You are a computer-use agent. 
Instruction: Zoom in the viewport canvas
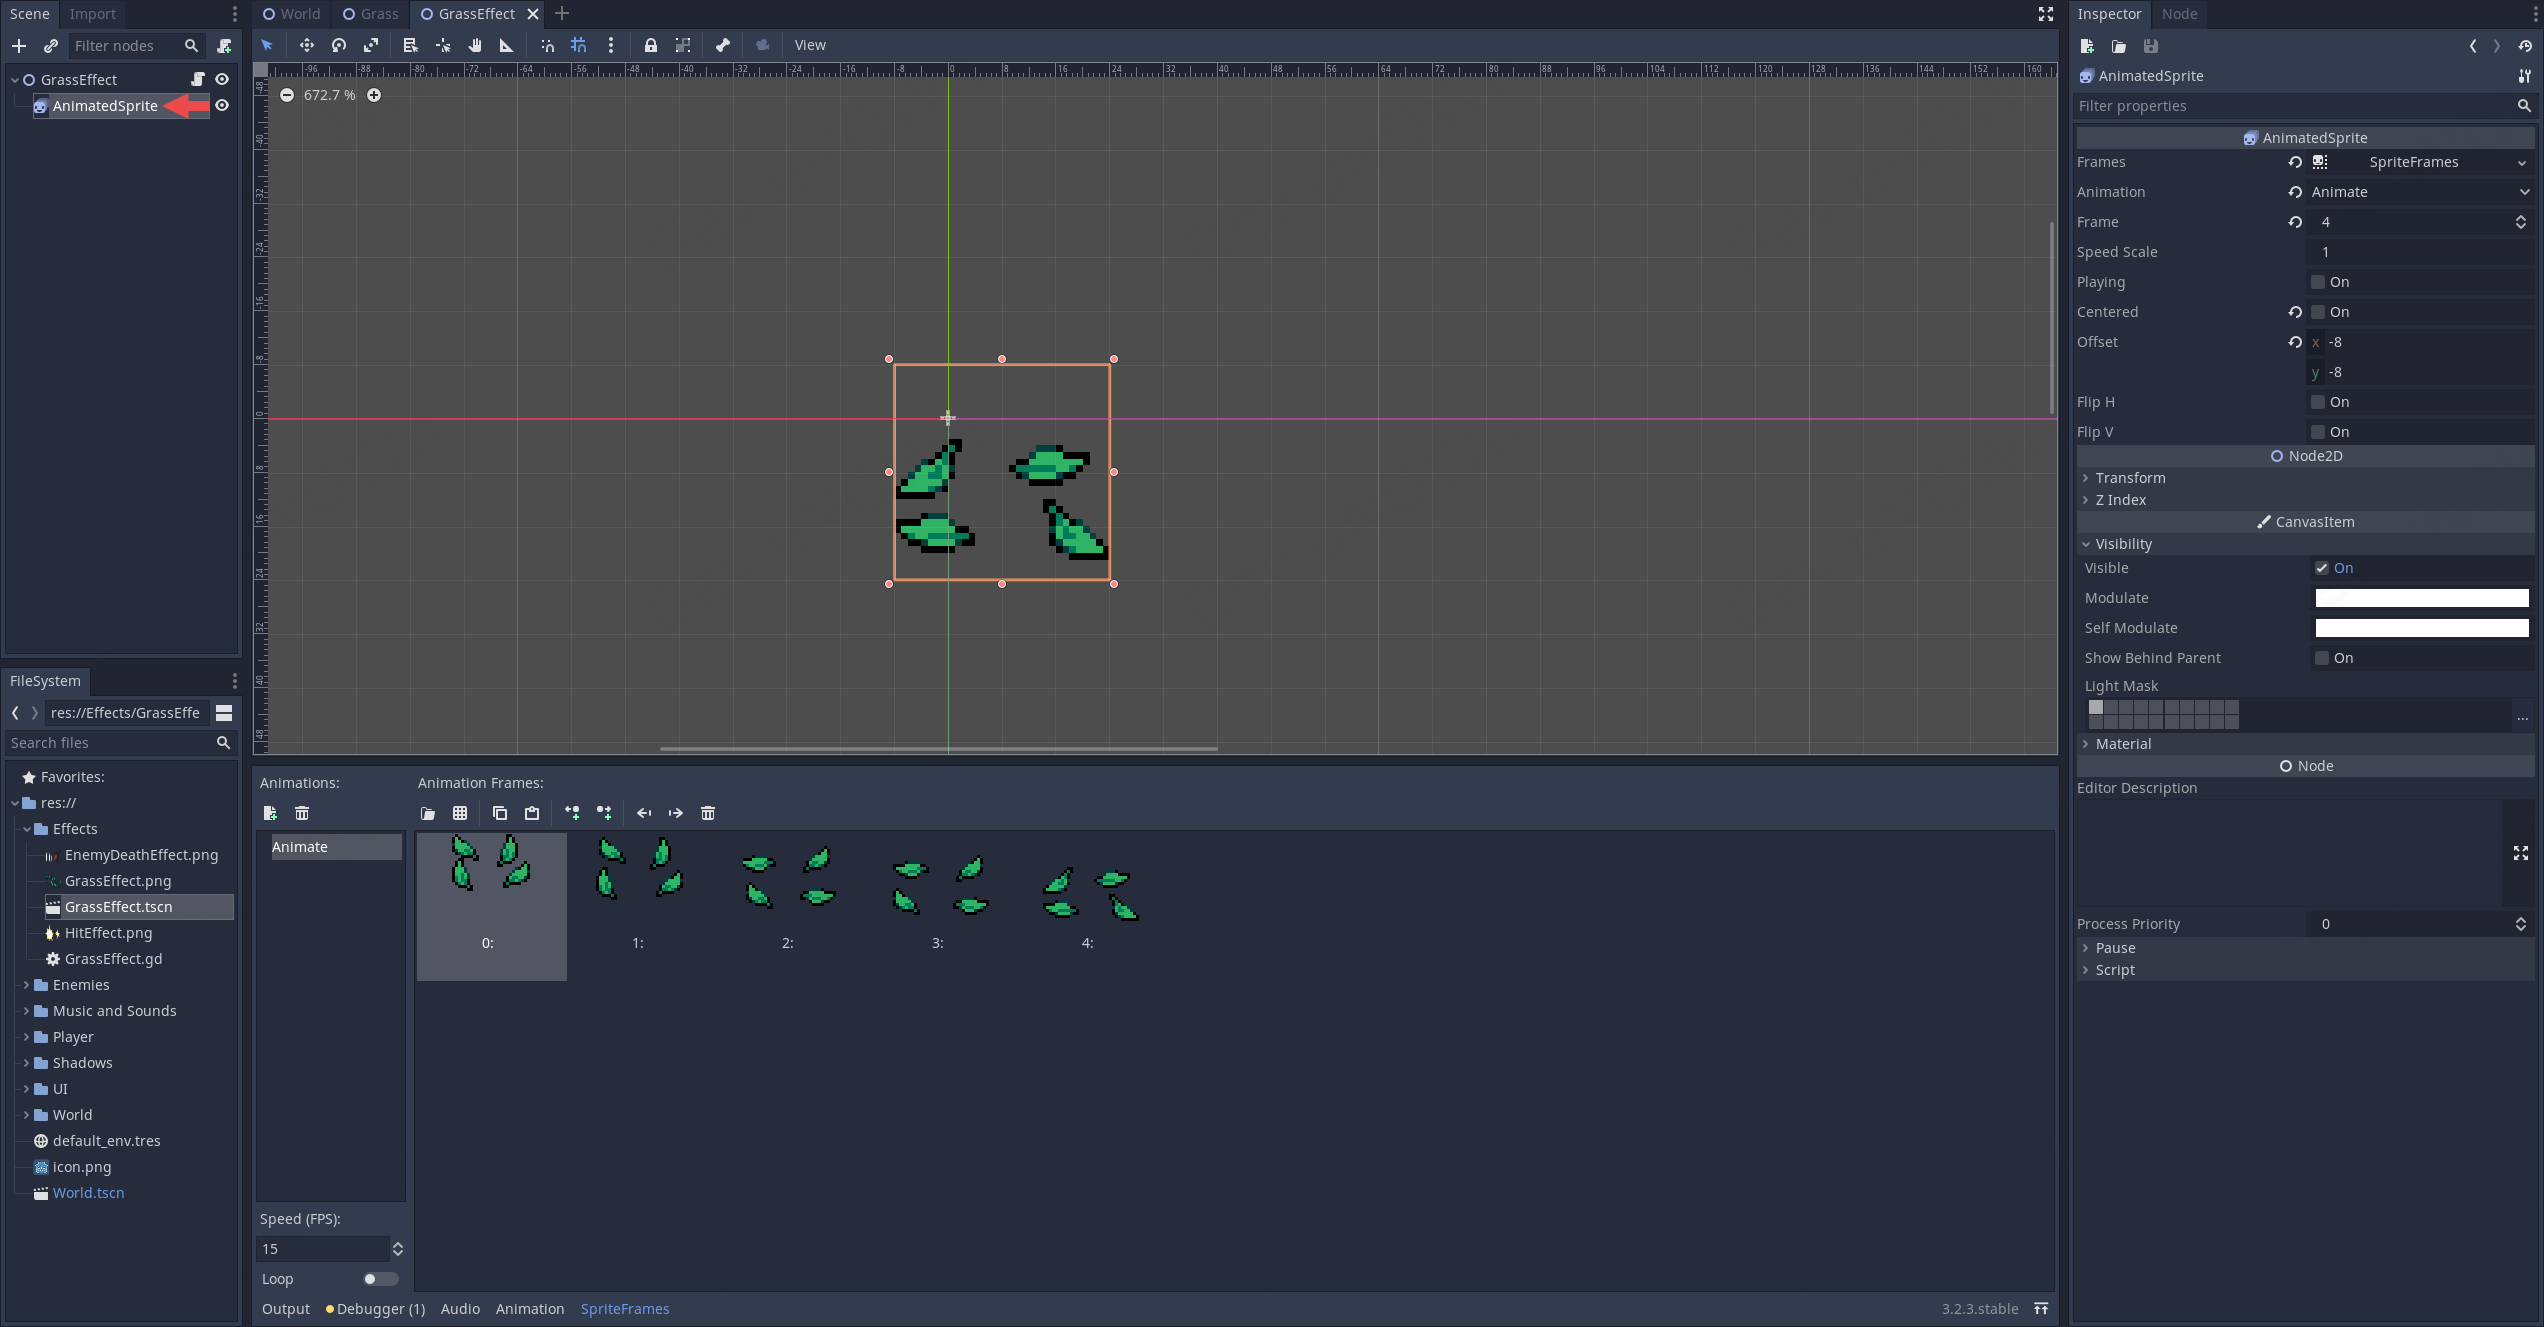click(x=374, y=95)
